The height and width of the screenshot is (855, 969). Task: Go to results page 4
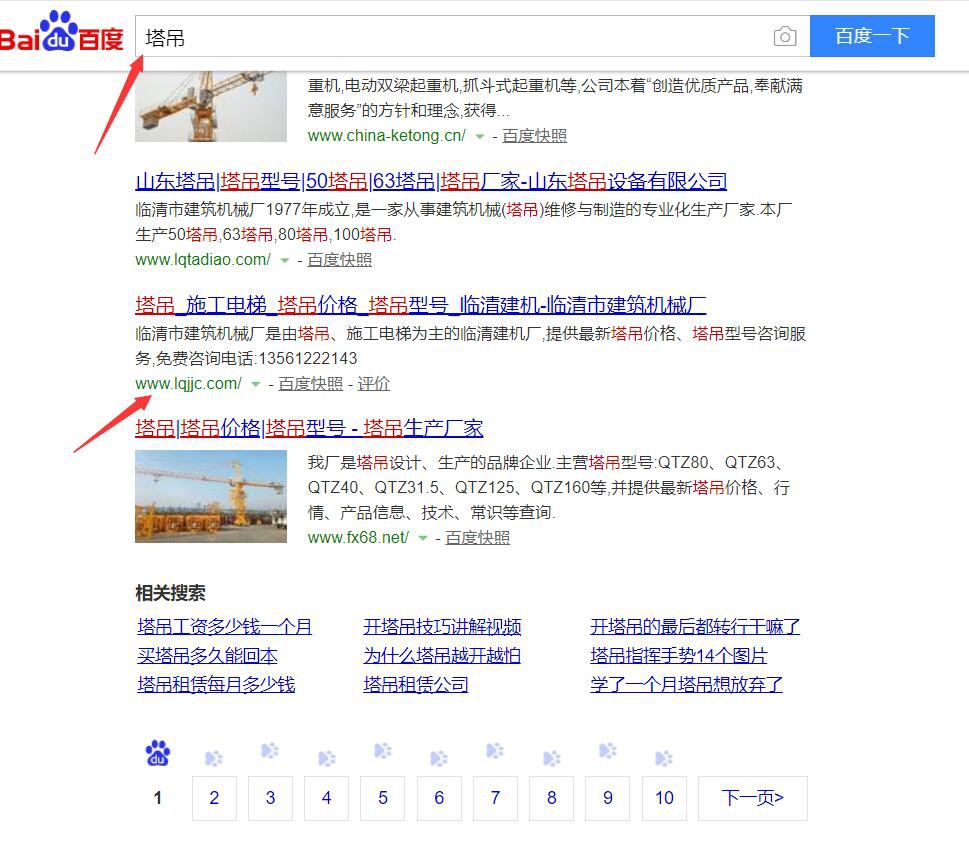coord(326,798)
